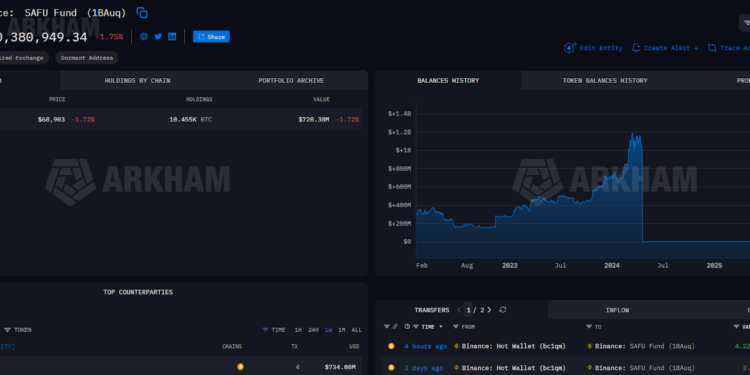Click the 10.455K BTC holdings cell
Screen dimensions: 750x375
click(x=190, y=120)
